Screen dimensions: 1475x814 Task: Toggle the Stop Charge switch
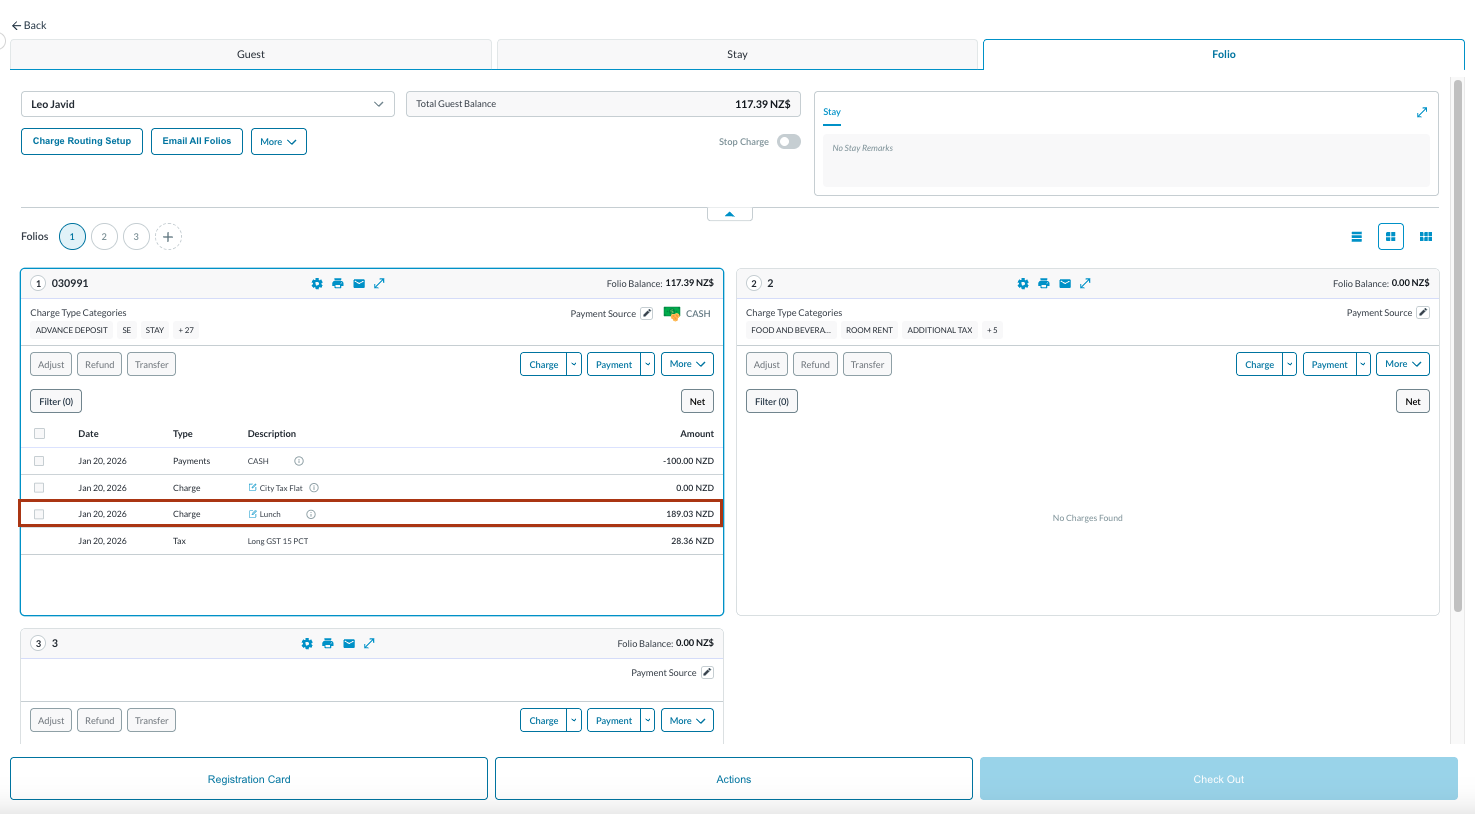coord(789,142)
